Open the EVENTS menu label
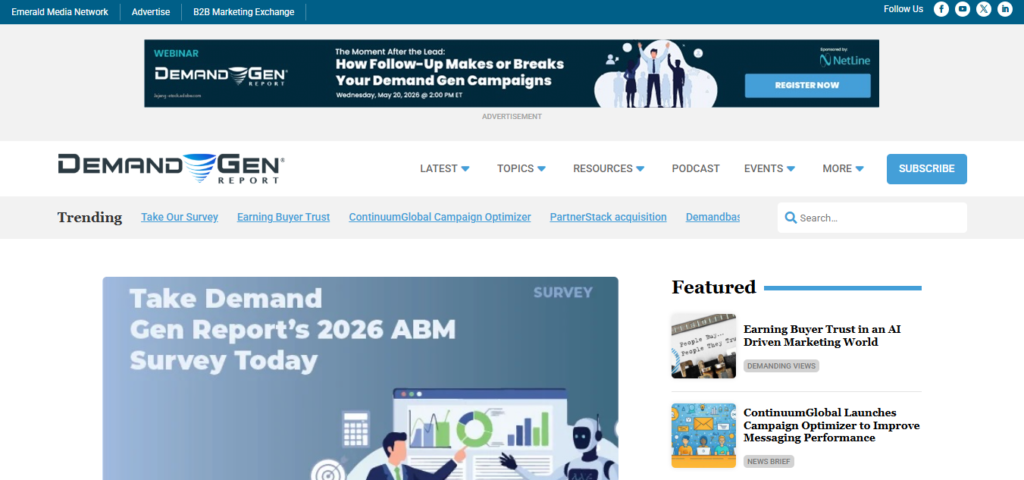 click(763, 168)
